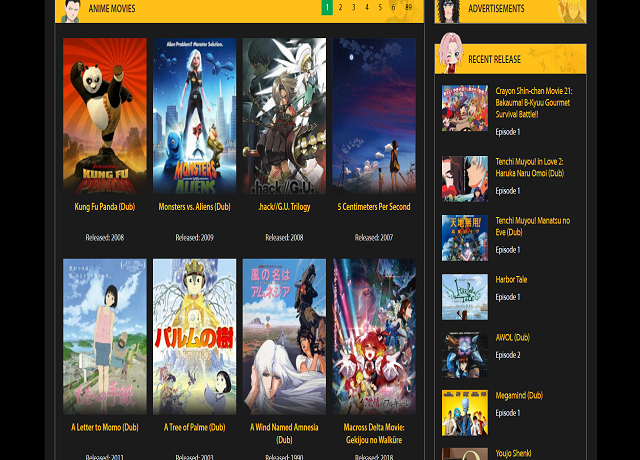
Task: Click Tenchi Muyou! in Love 2 title link
Action: (x=530, y=167)
